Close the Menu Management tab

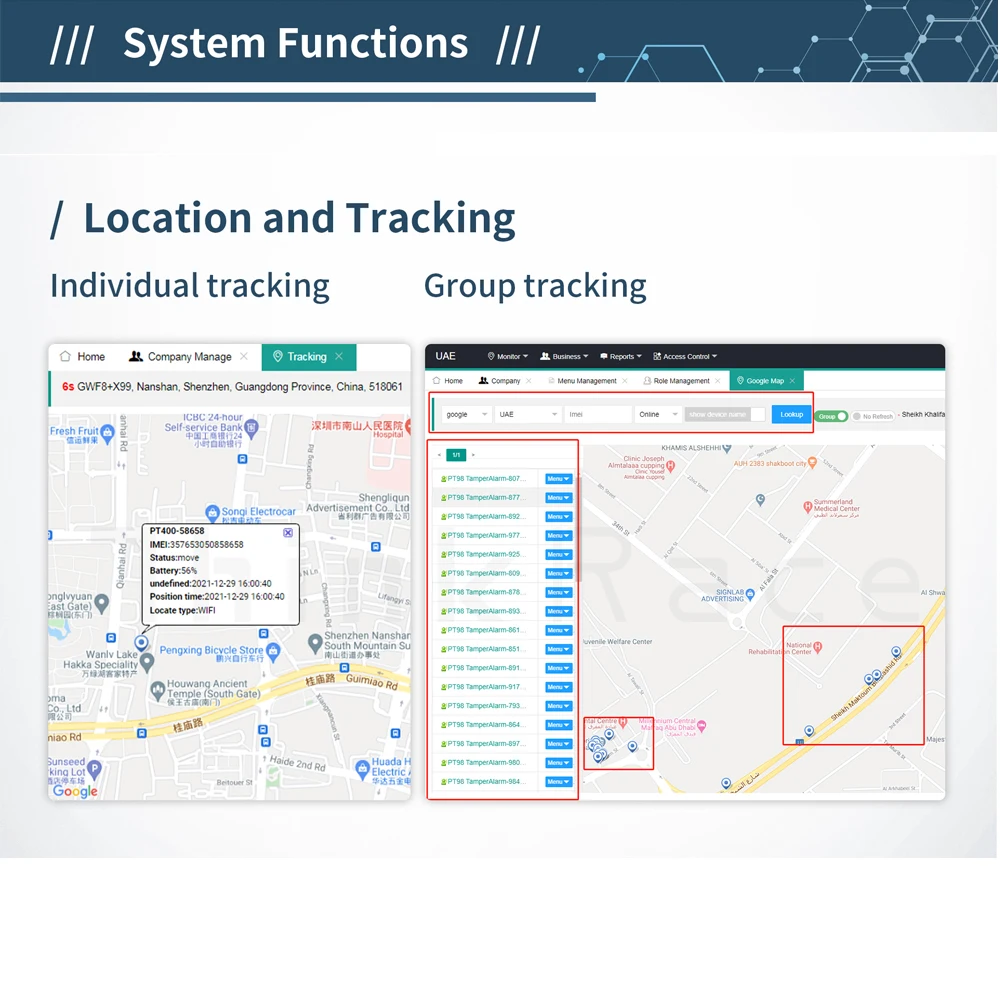click(x=624, y=381)
